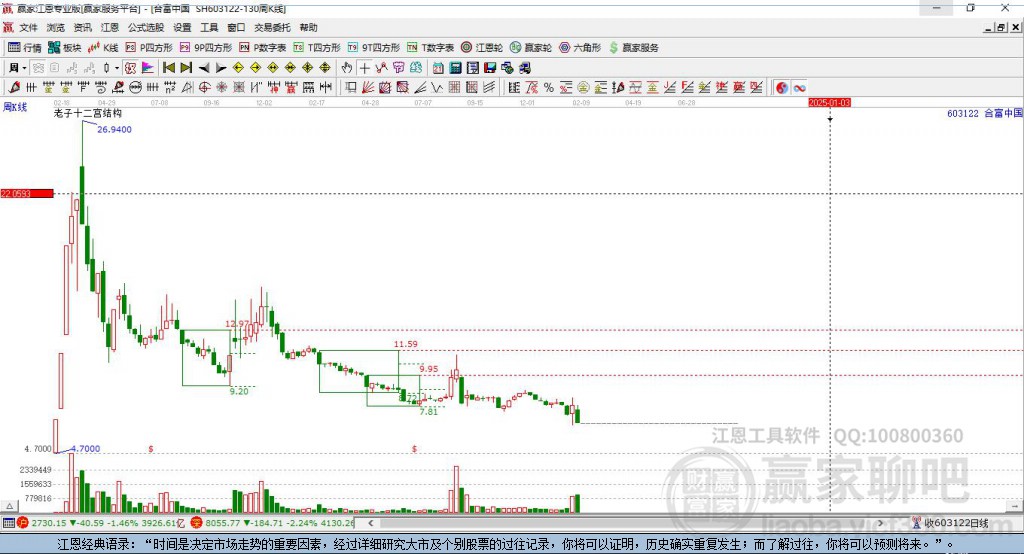Select the red Gann fan lines icon
The height and width of the screenshot is (554, 1024).
tap(368, 88)
